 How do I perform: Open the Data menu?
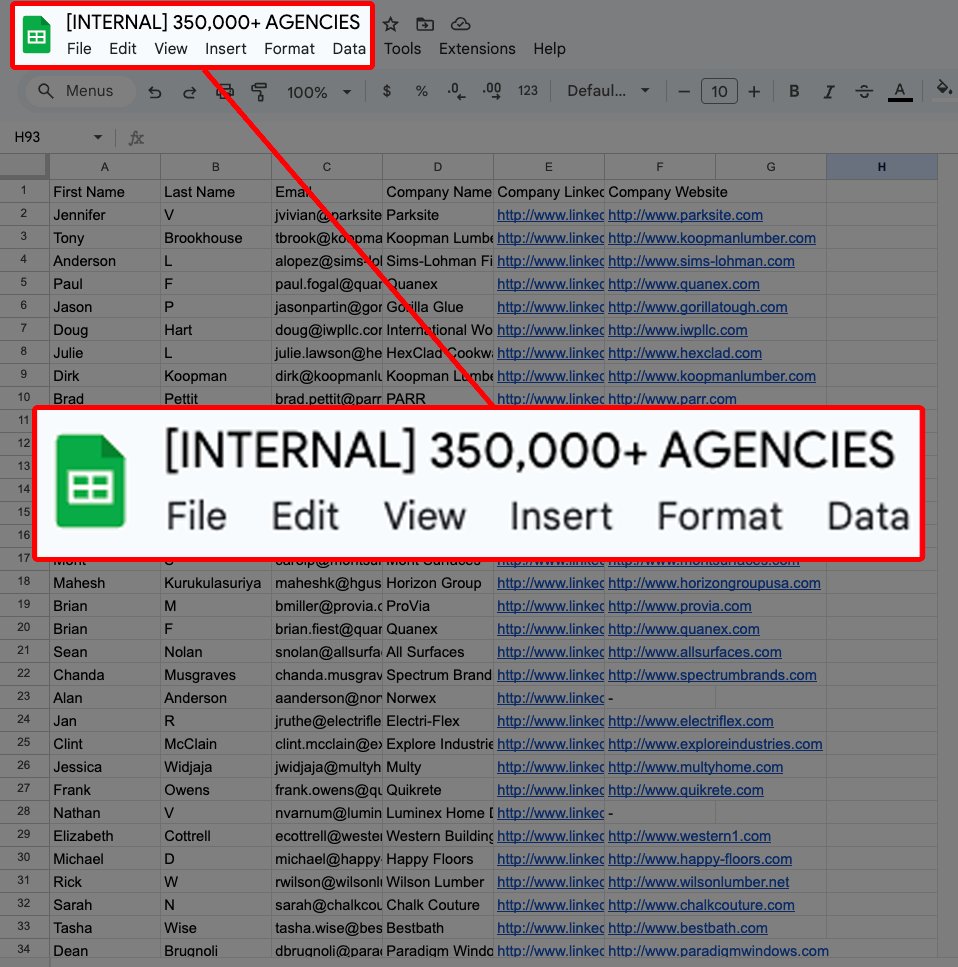pyautogui.click(x=349, y=49)
